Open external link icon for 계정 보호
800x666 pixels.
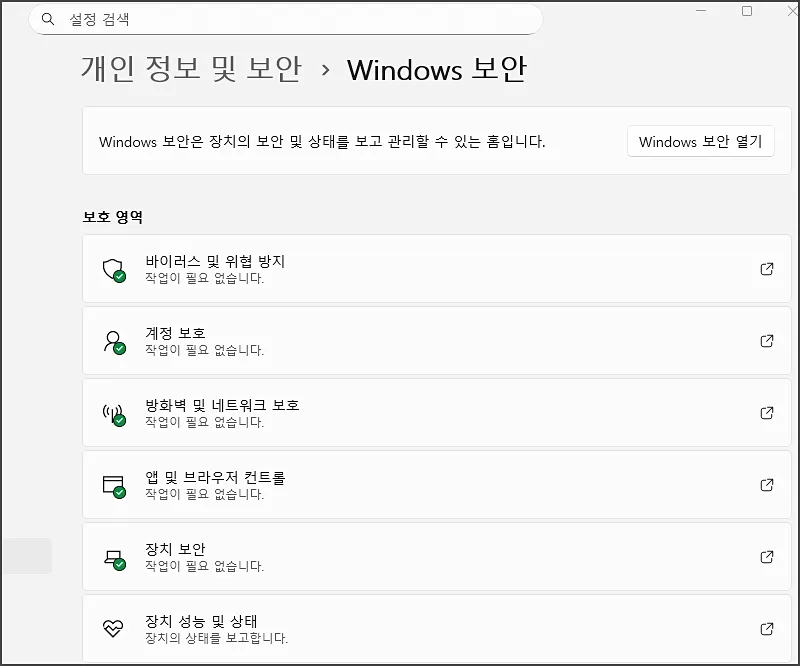(767, 341)
